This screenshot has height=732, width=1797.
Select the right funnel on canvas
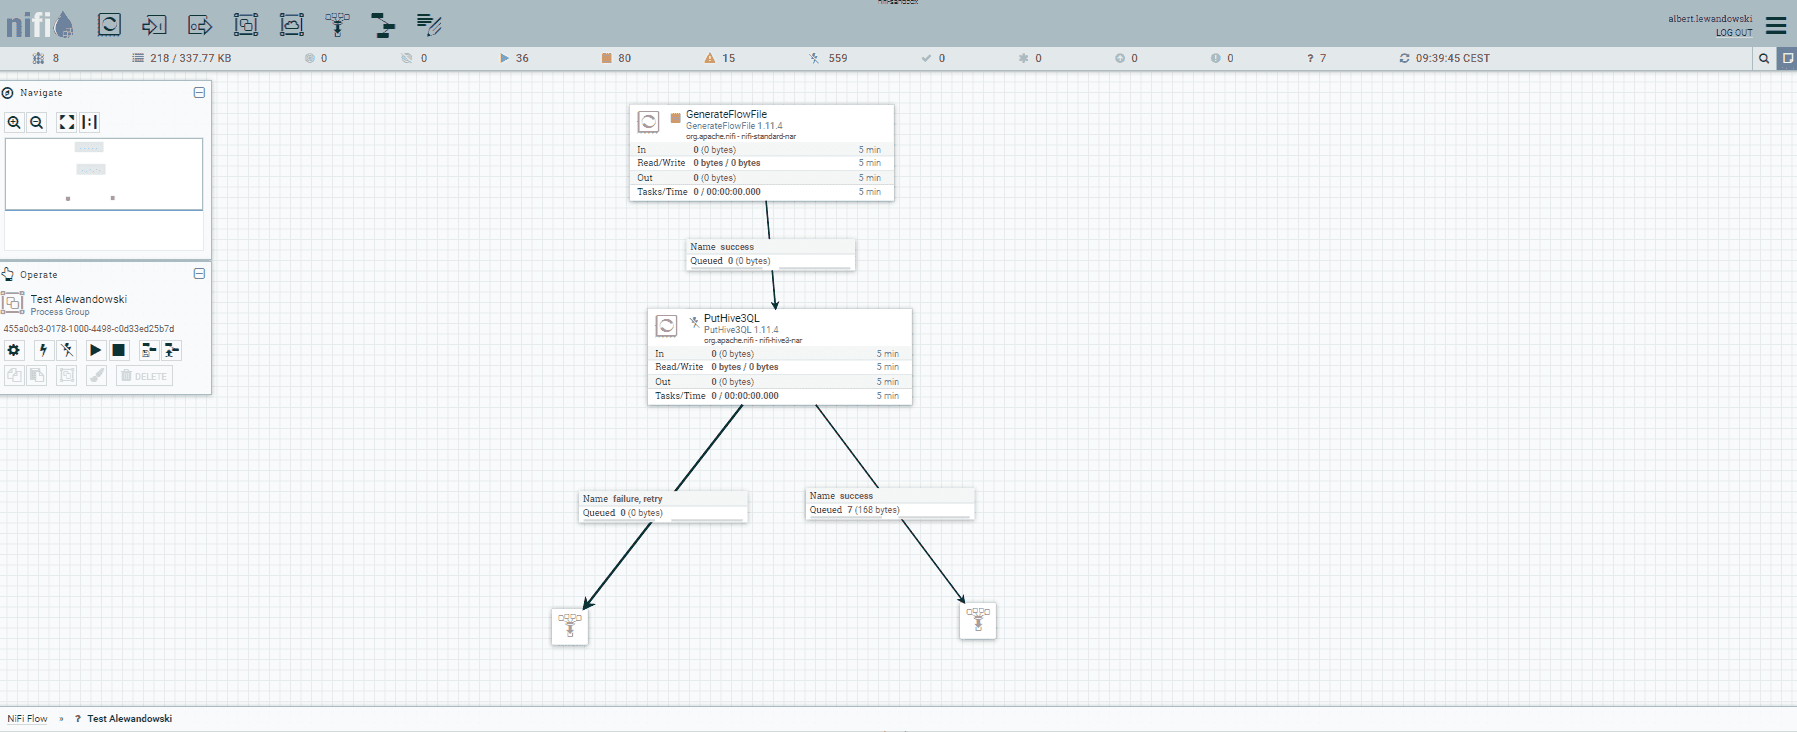pos(978,620)
